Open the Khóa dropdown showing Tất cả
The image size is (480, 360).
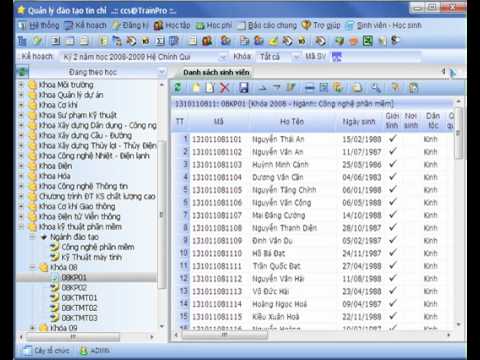[296, 57]
